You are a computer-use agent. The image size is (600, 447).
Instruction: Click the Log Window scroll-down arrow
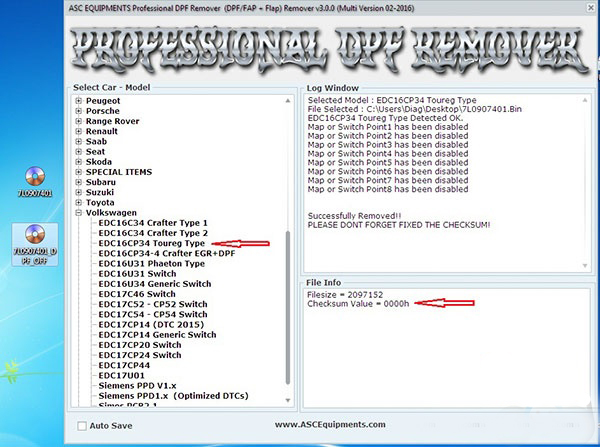[x=585, y=266]
